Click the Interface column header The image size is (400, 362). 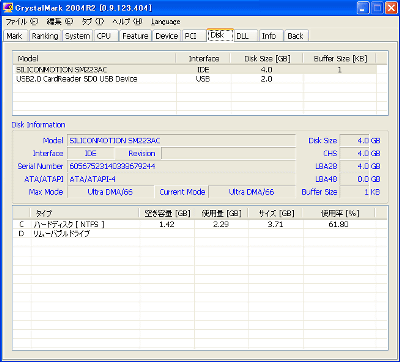click(203, 59)
